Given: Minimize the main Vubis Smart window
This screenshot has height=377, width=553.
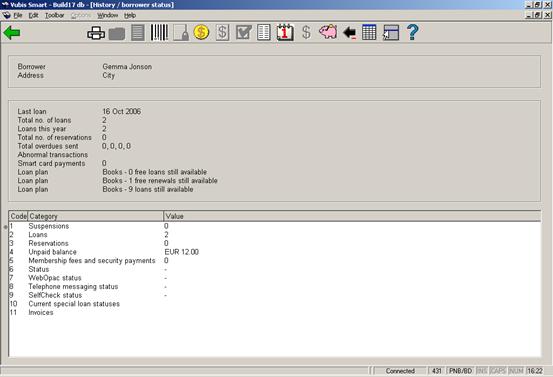Looking at the screenshot, I should (529, 5).
